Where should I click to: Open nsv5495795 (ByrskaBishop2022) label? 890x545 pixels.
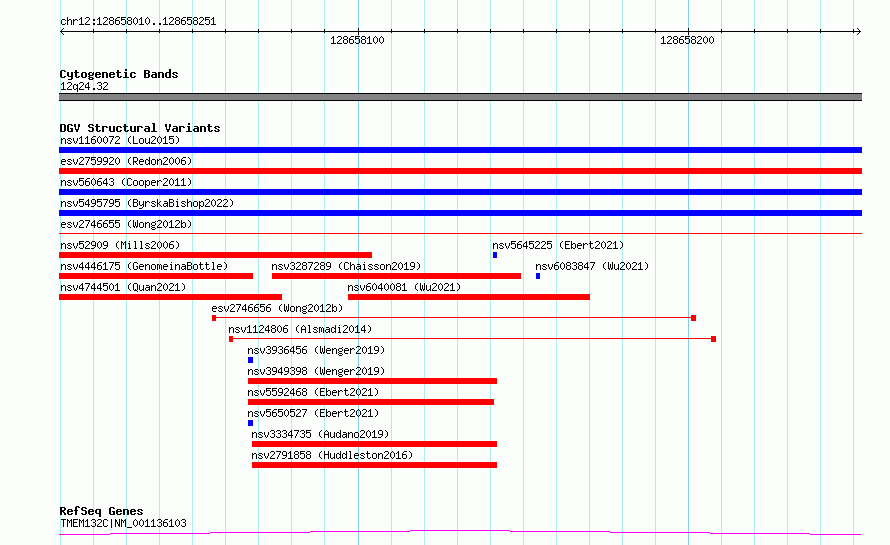pos(147,203)
